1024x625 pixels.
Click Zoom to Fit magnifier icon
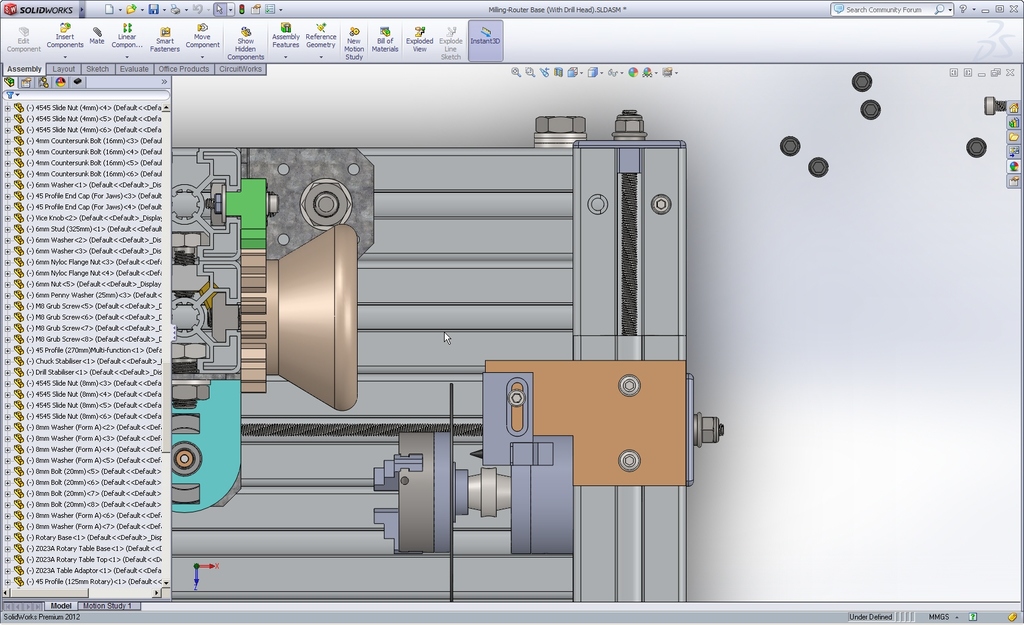click(x=516, y=72)
